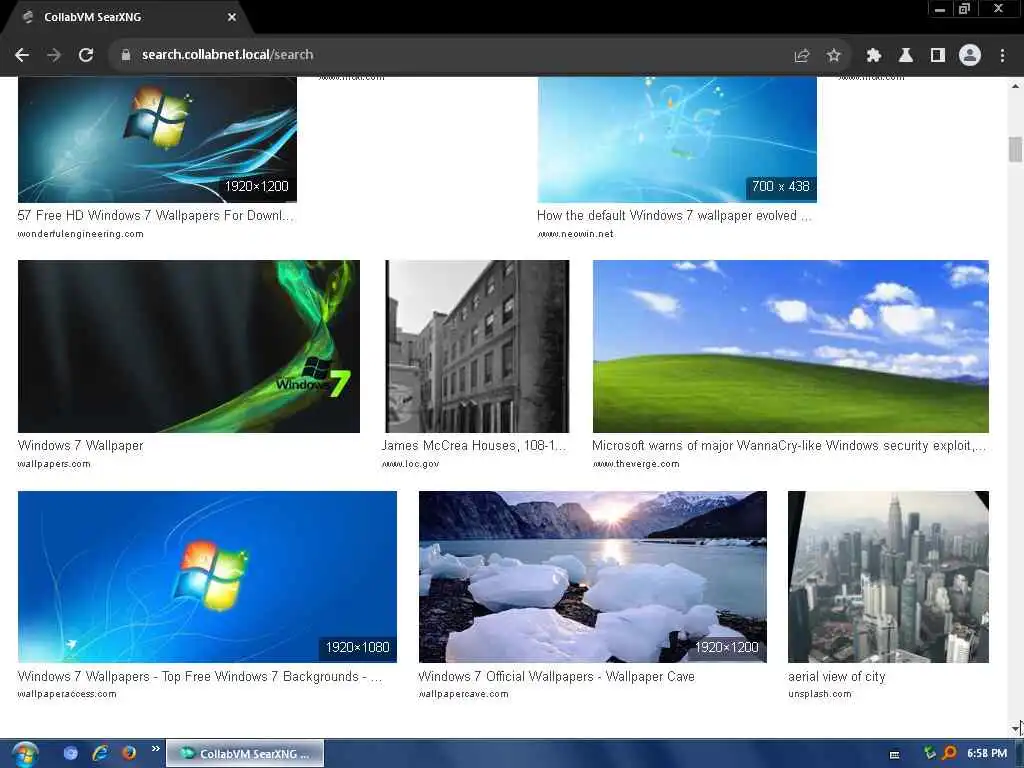Screen dimensions: 1024x768
Task: Click the browser forward arrow
Action: [x=54, y=55]
